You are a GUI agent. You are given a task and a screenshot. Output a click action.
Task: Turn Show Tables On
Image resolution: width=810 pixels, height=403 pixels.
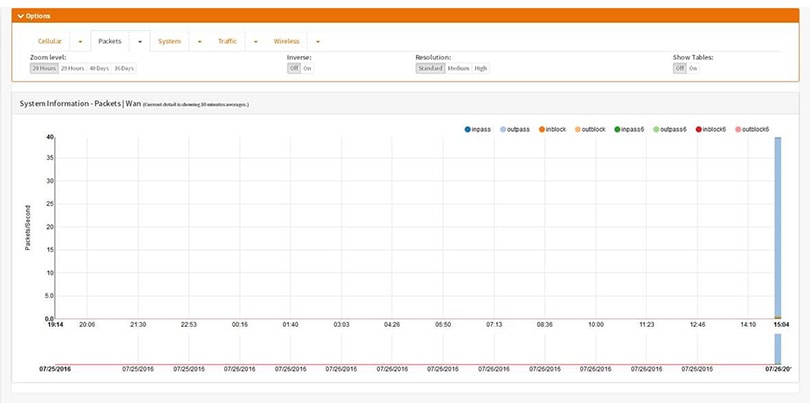tap(693, 68)
